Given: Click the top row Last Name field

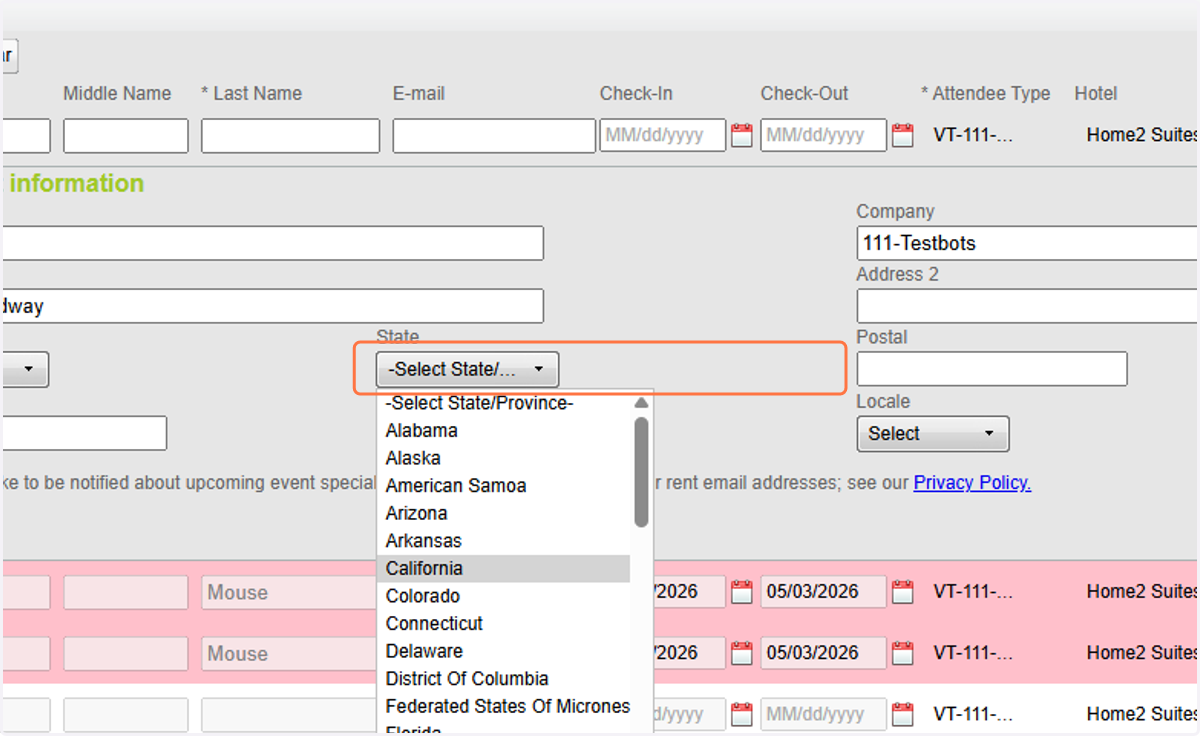Looking at the screenshot, I should click(290, 136).
